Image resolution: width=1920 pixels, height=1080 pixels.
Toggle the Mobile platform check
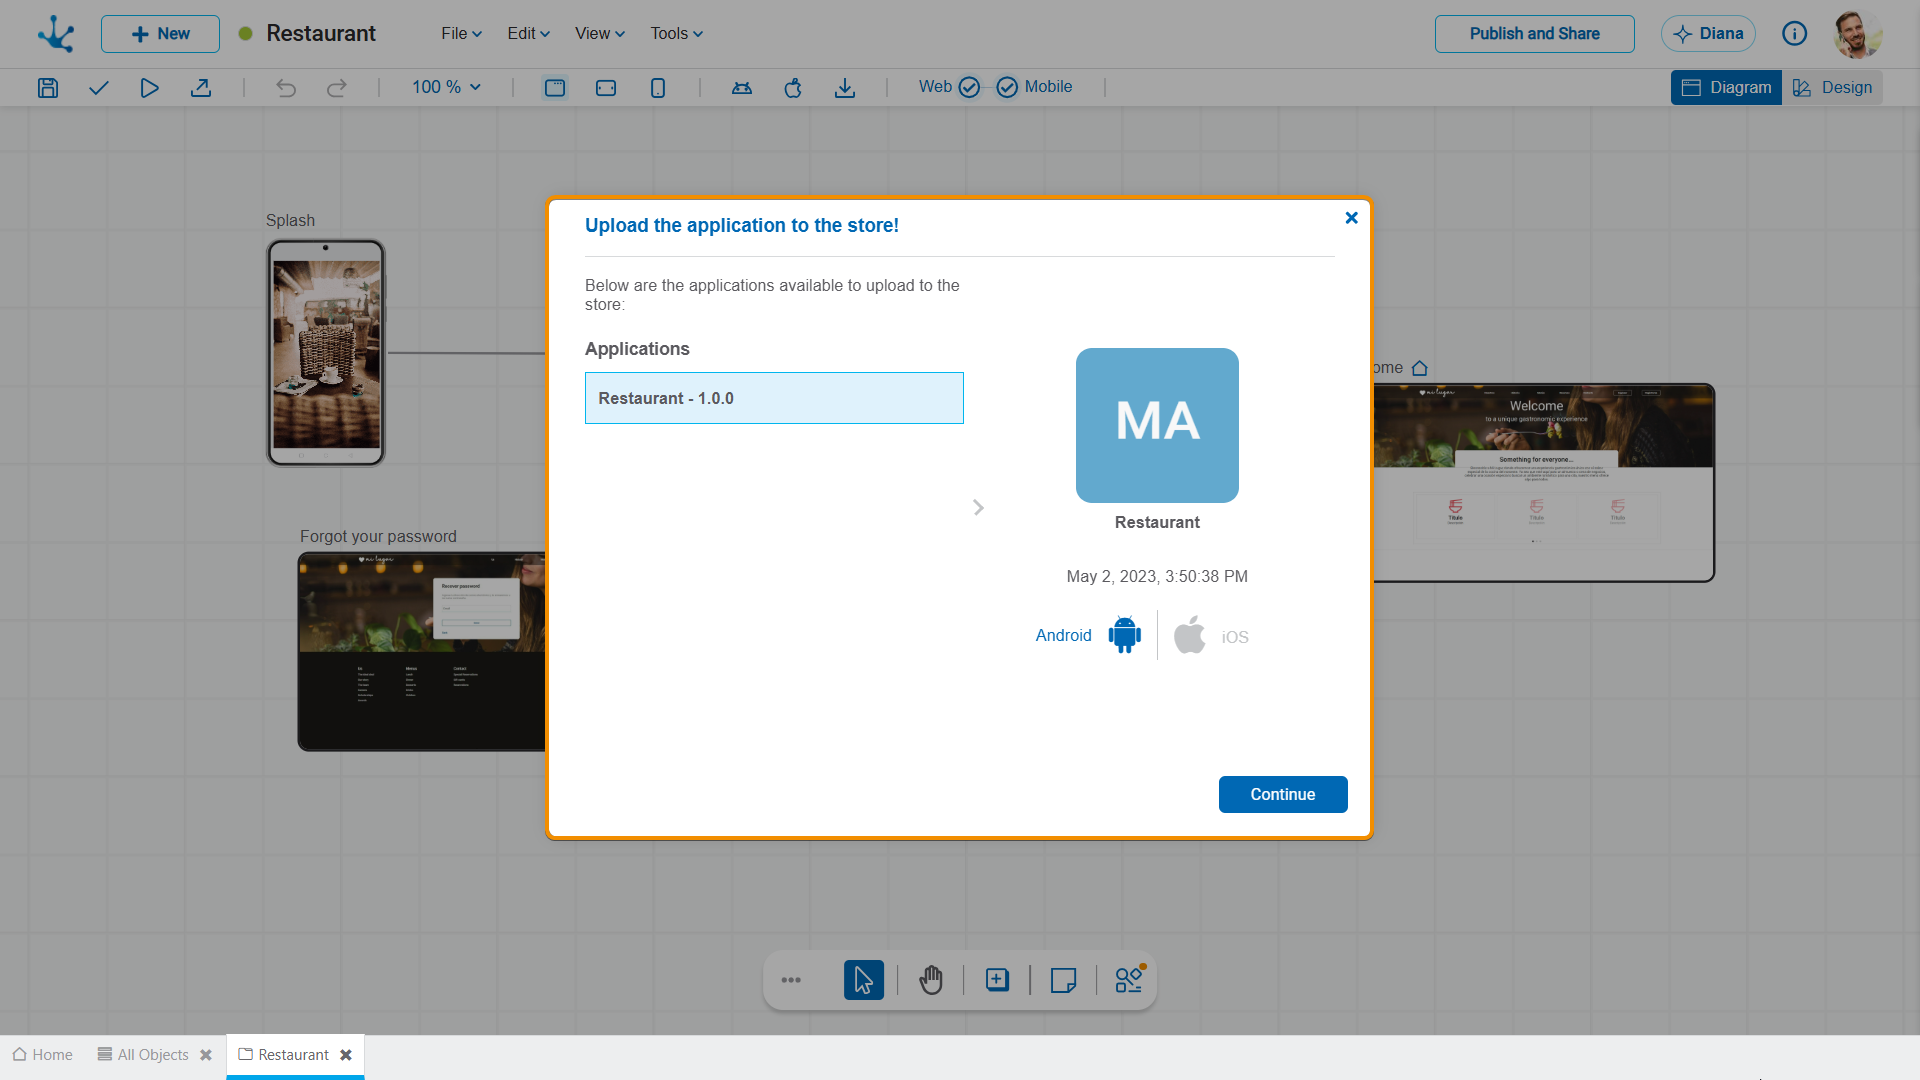tap(1007, 87)
